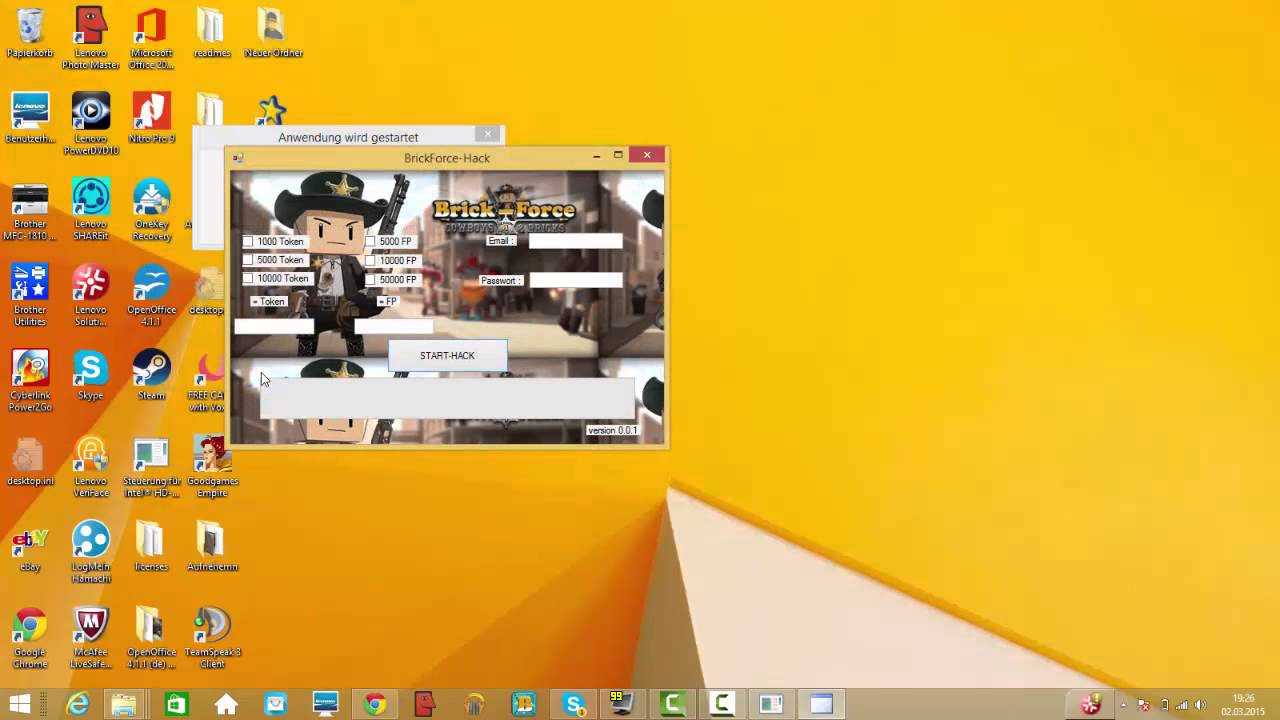
Task: Select Lenovo VeriFace desktop shortcut
Action: pos(91,467)
